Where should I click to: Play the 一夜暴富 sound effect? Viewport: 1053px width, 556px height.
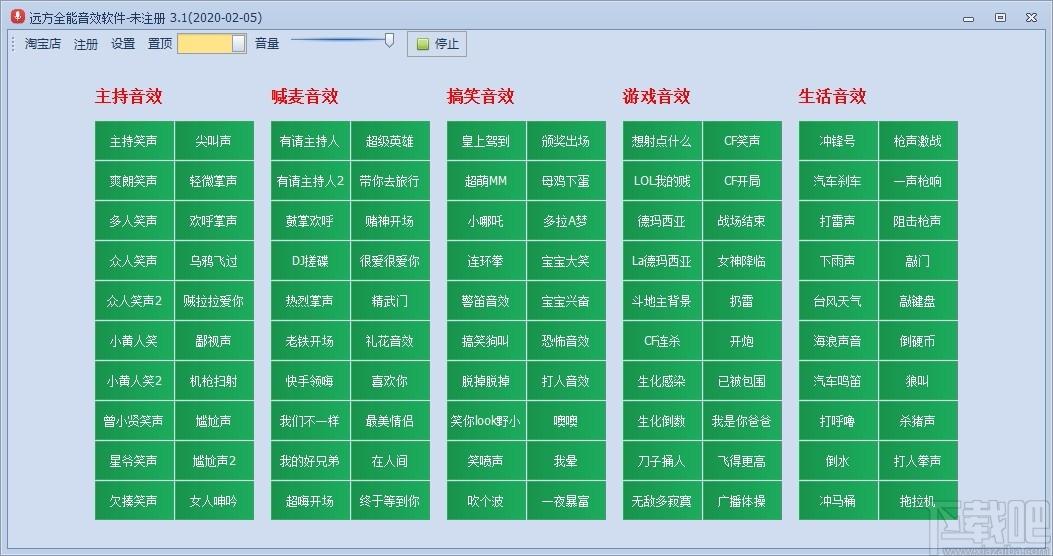pos(566,500)
